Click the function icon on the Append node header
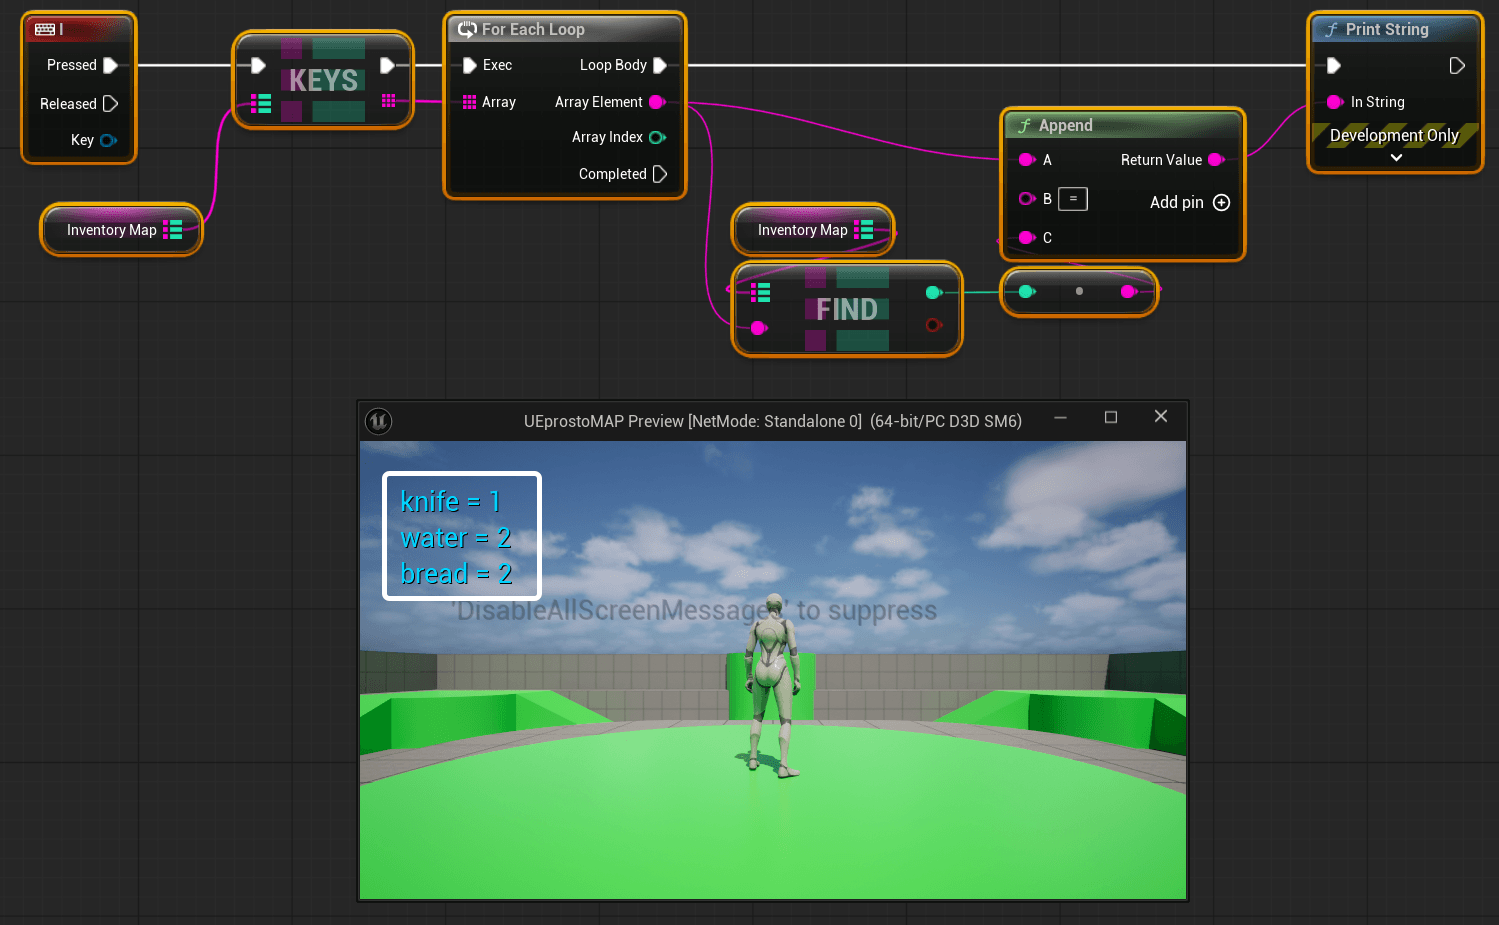This screenshot has height=925, width=1499. pos(1025,124)
